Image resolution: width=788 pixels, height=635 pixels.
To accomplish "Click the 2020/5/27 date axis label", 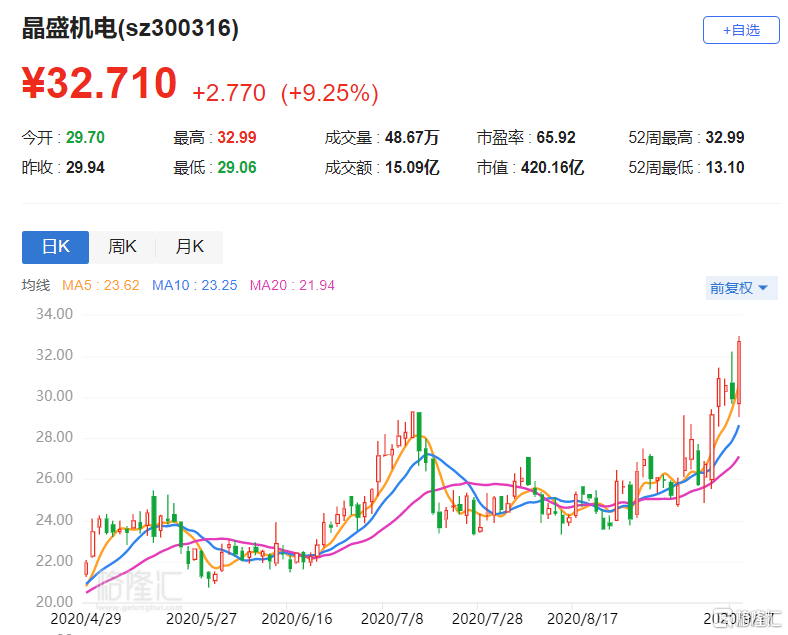I will 201,619.
